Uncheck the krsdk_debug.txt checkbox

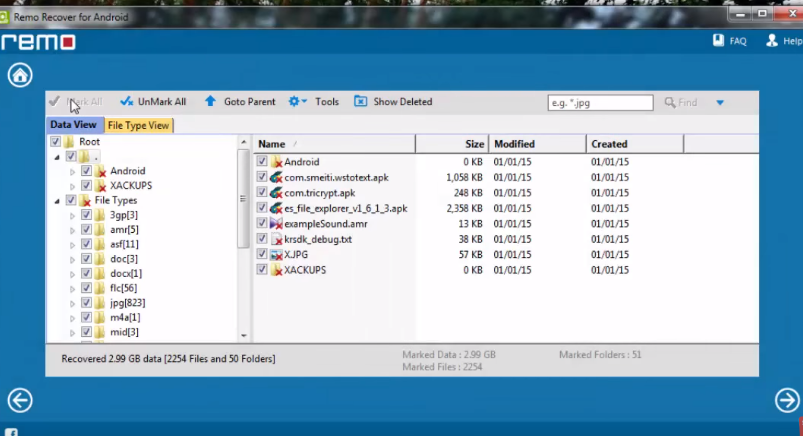(262, 239)
